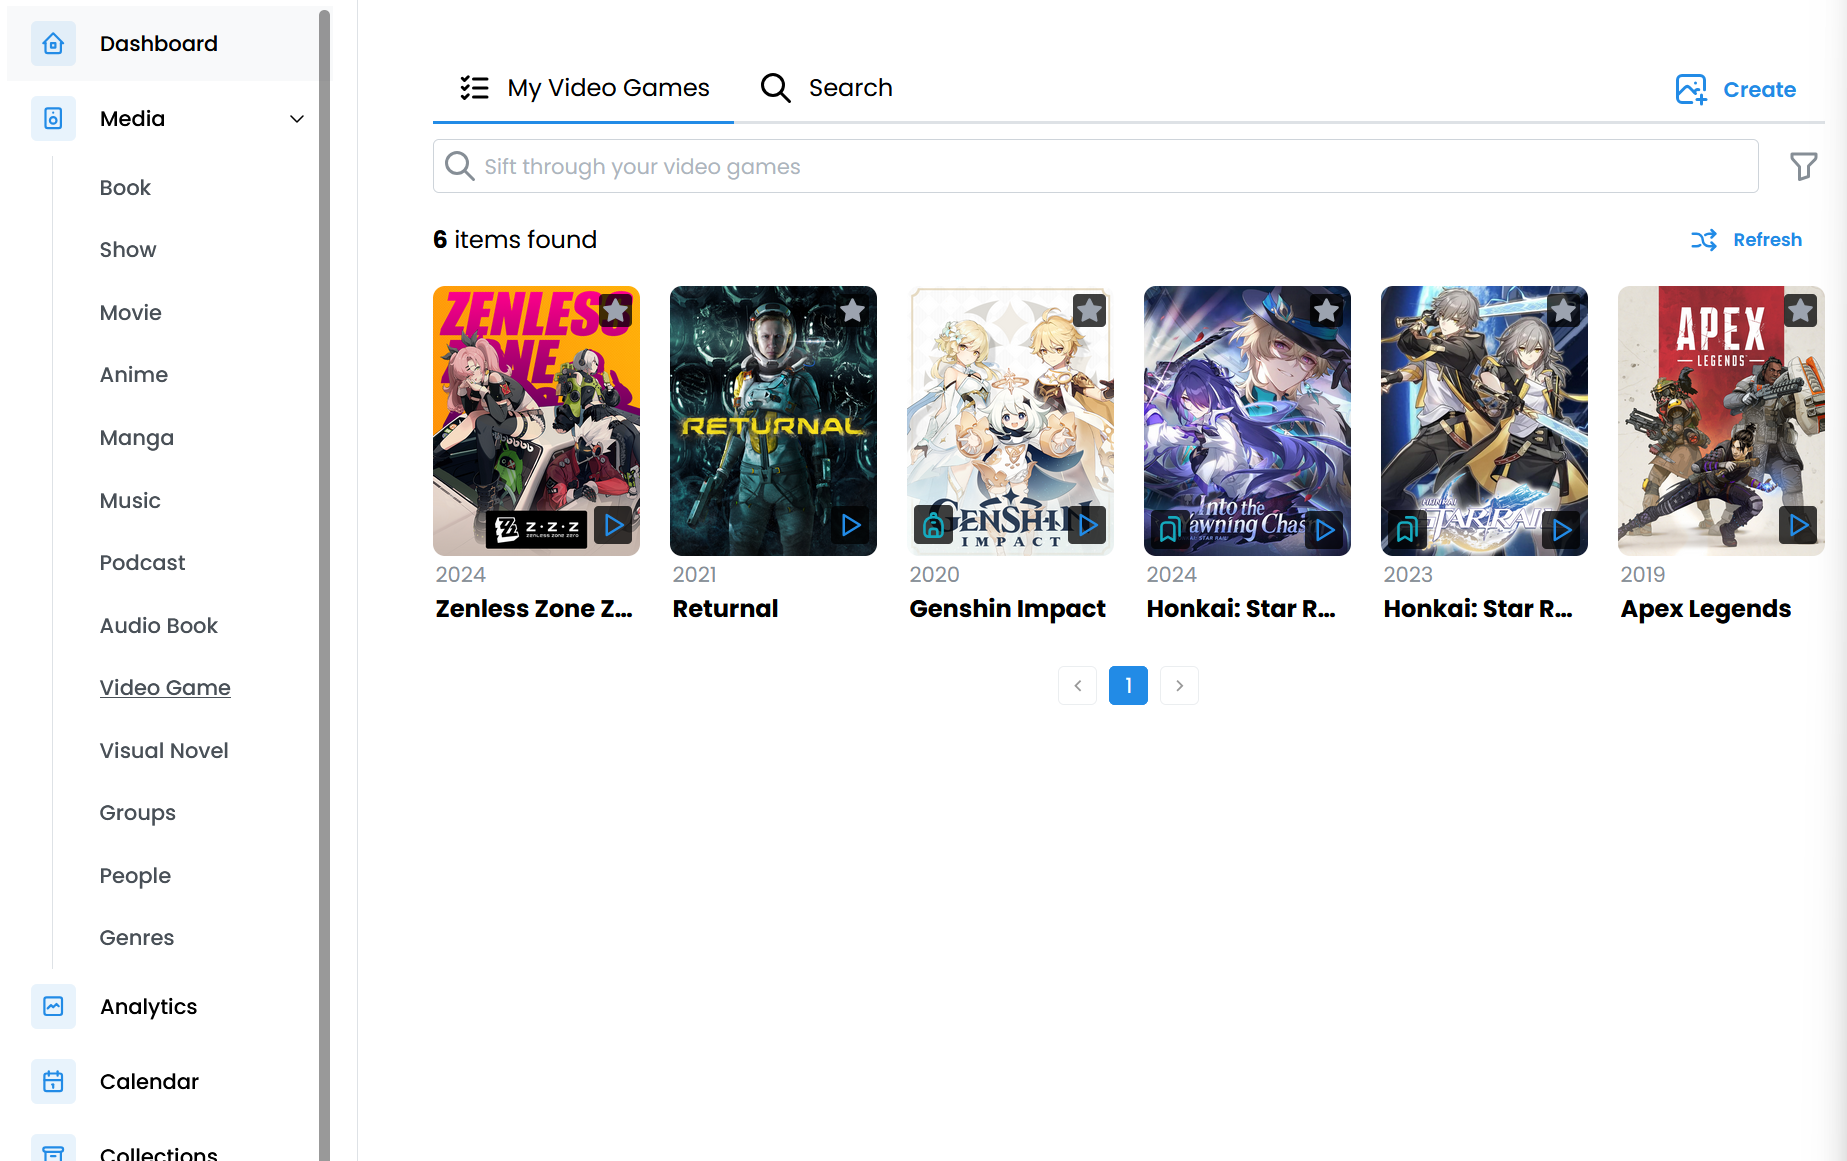Screen dimensions: 1847x1161
Task: Open the Movie section
Action: click(x=130, y=313)
